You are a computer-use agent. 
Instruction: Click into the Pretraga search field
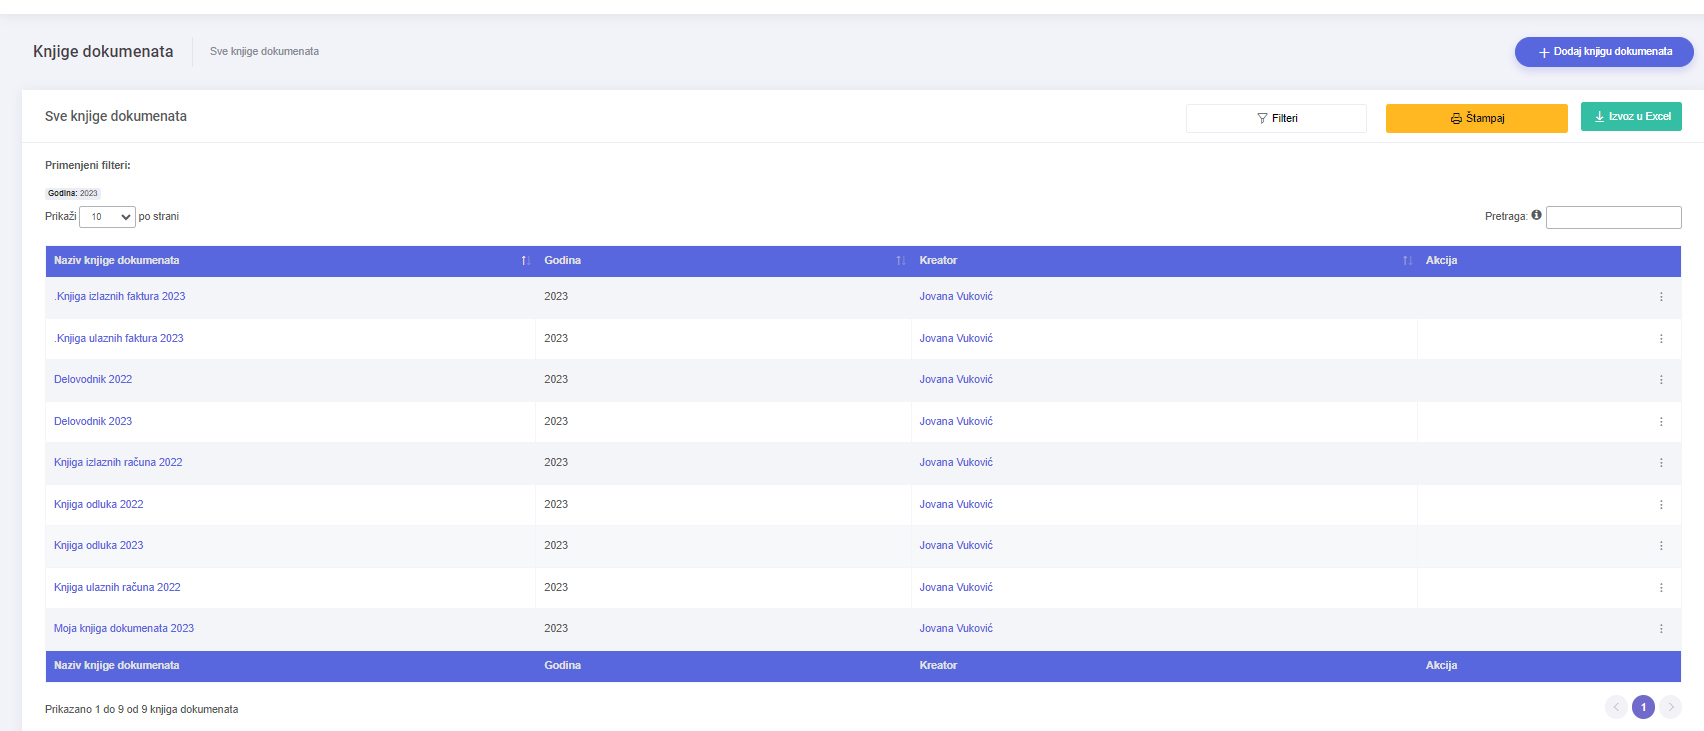pos(1613,217)
